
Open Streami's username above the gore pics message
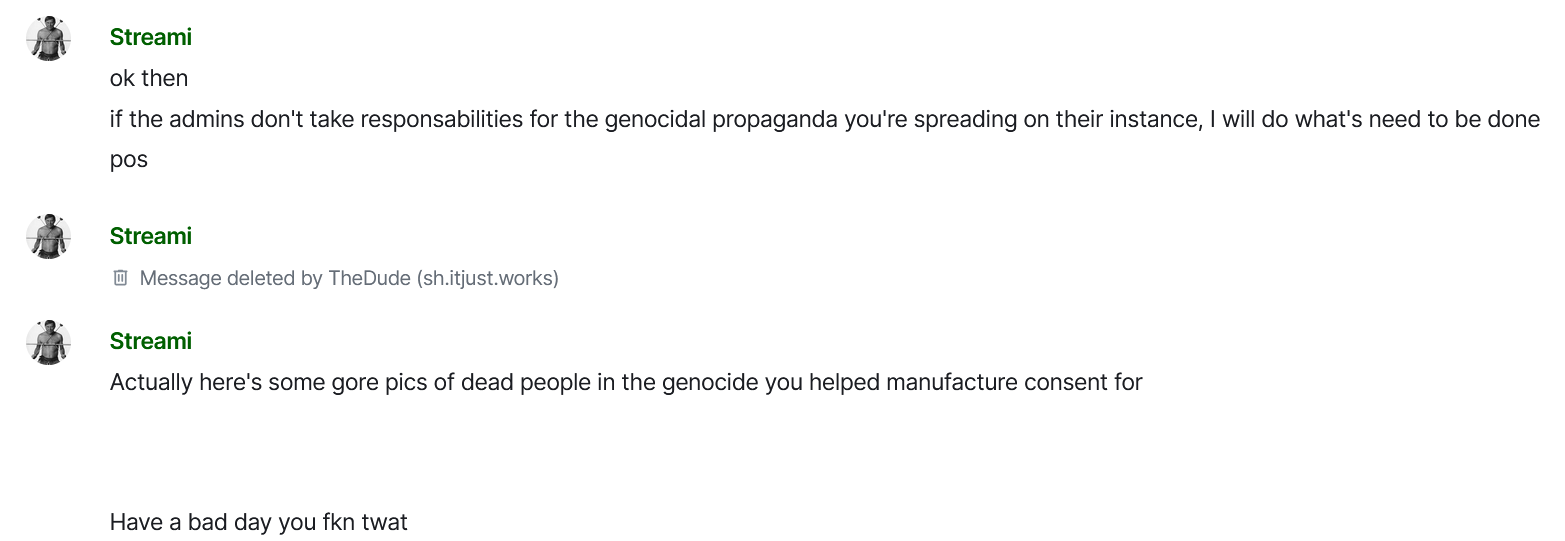[x=150, y=341]
